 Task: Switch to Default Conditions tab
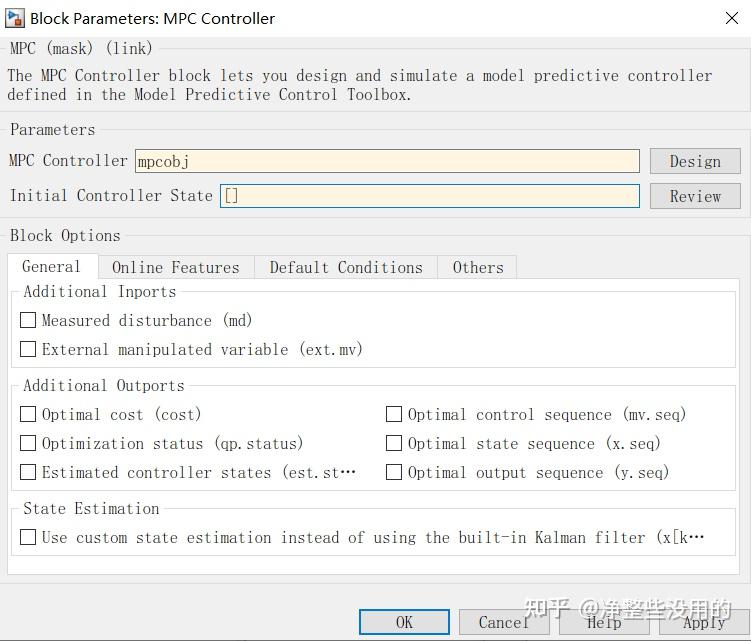[346, 268]
